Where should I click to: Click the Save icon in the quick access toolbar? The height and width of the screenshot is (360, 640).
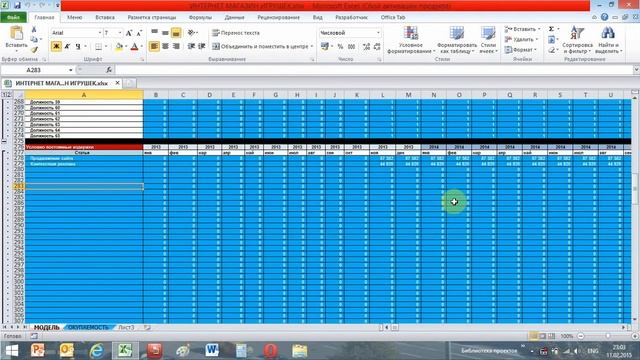pyautogui.click(x=17, y=6)
